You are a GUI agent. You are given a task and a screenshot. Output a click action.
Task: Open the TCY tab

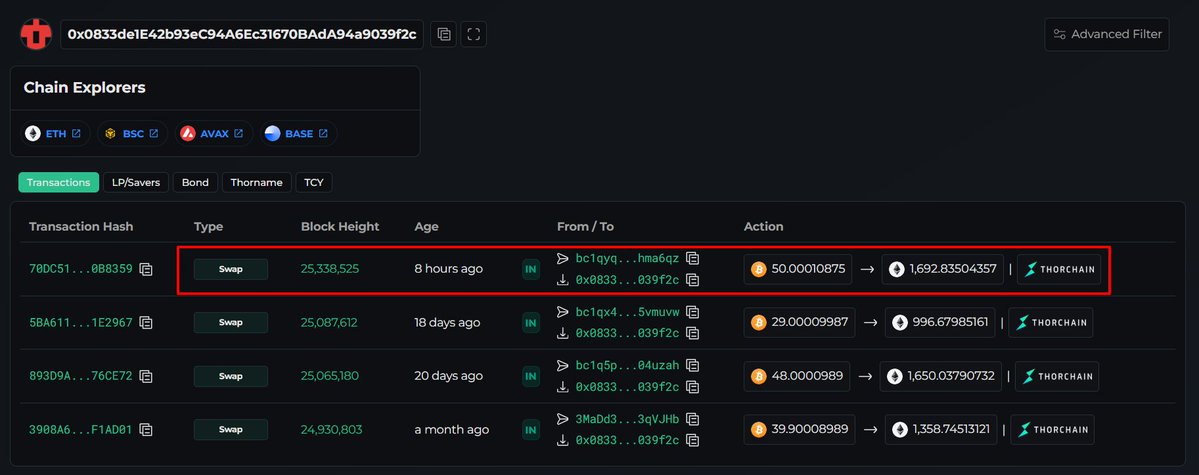[x=314, y=183]
